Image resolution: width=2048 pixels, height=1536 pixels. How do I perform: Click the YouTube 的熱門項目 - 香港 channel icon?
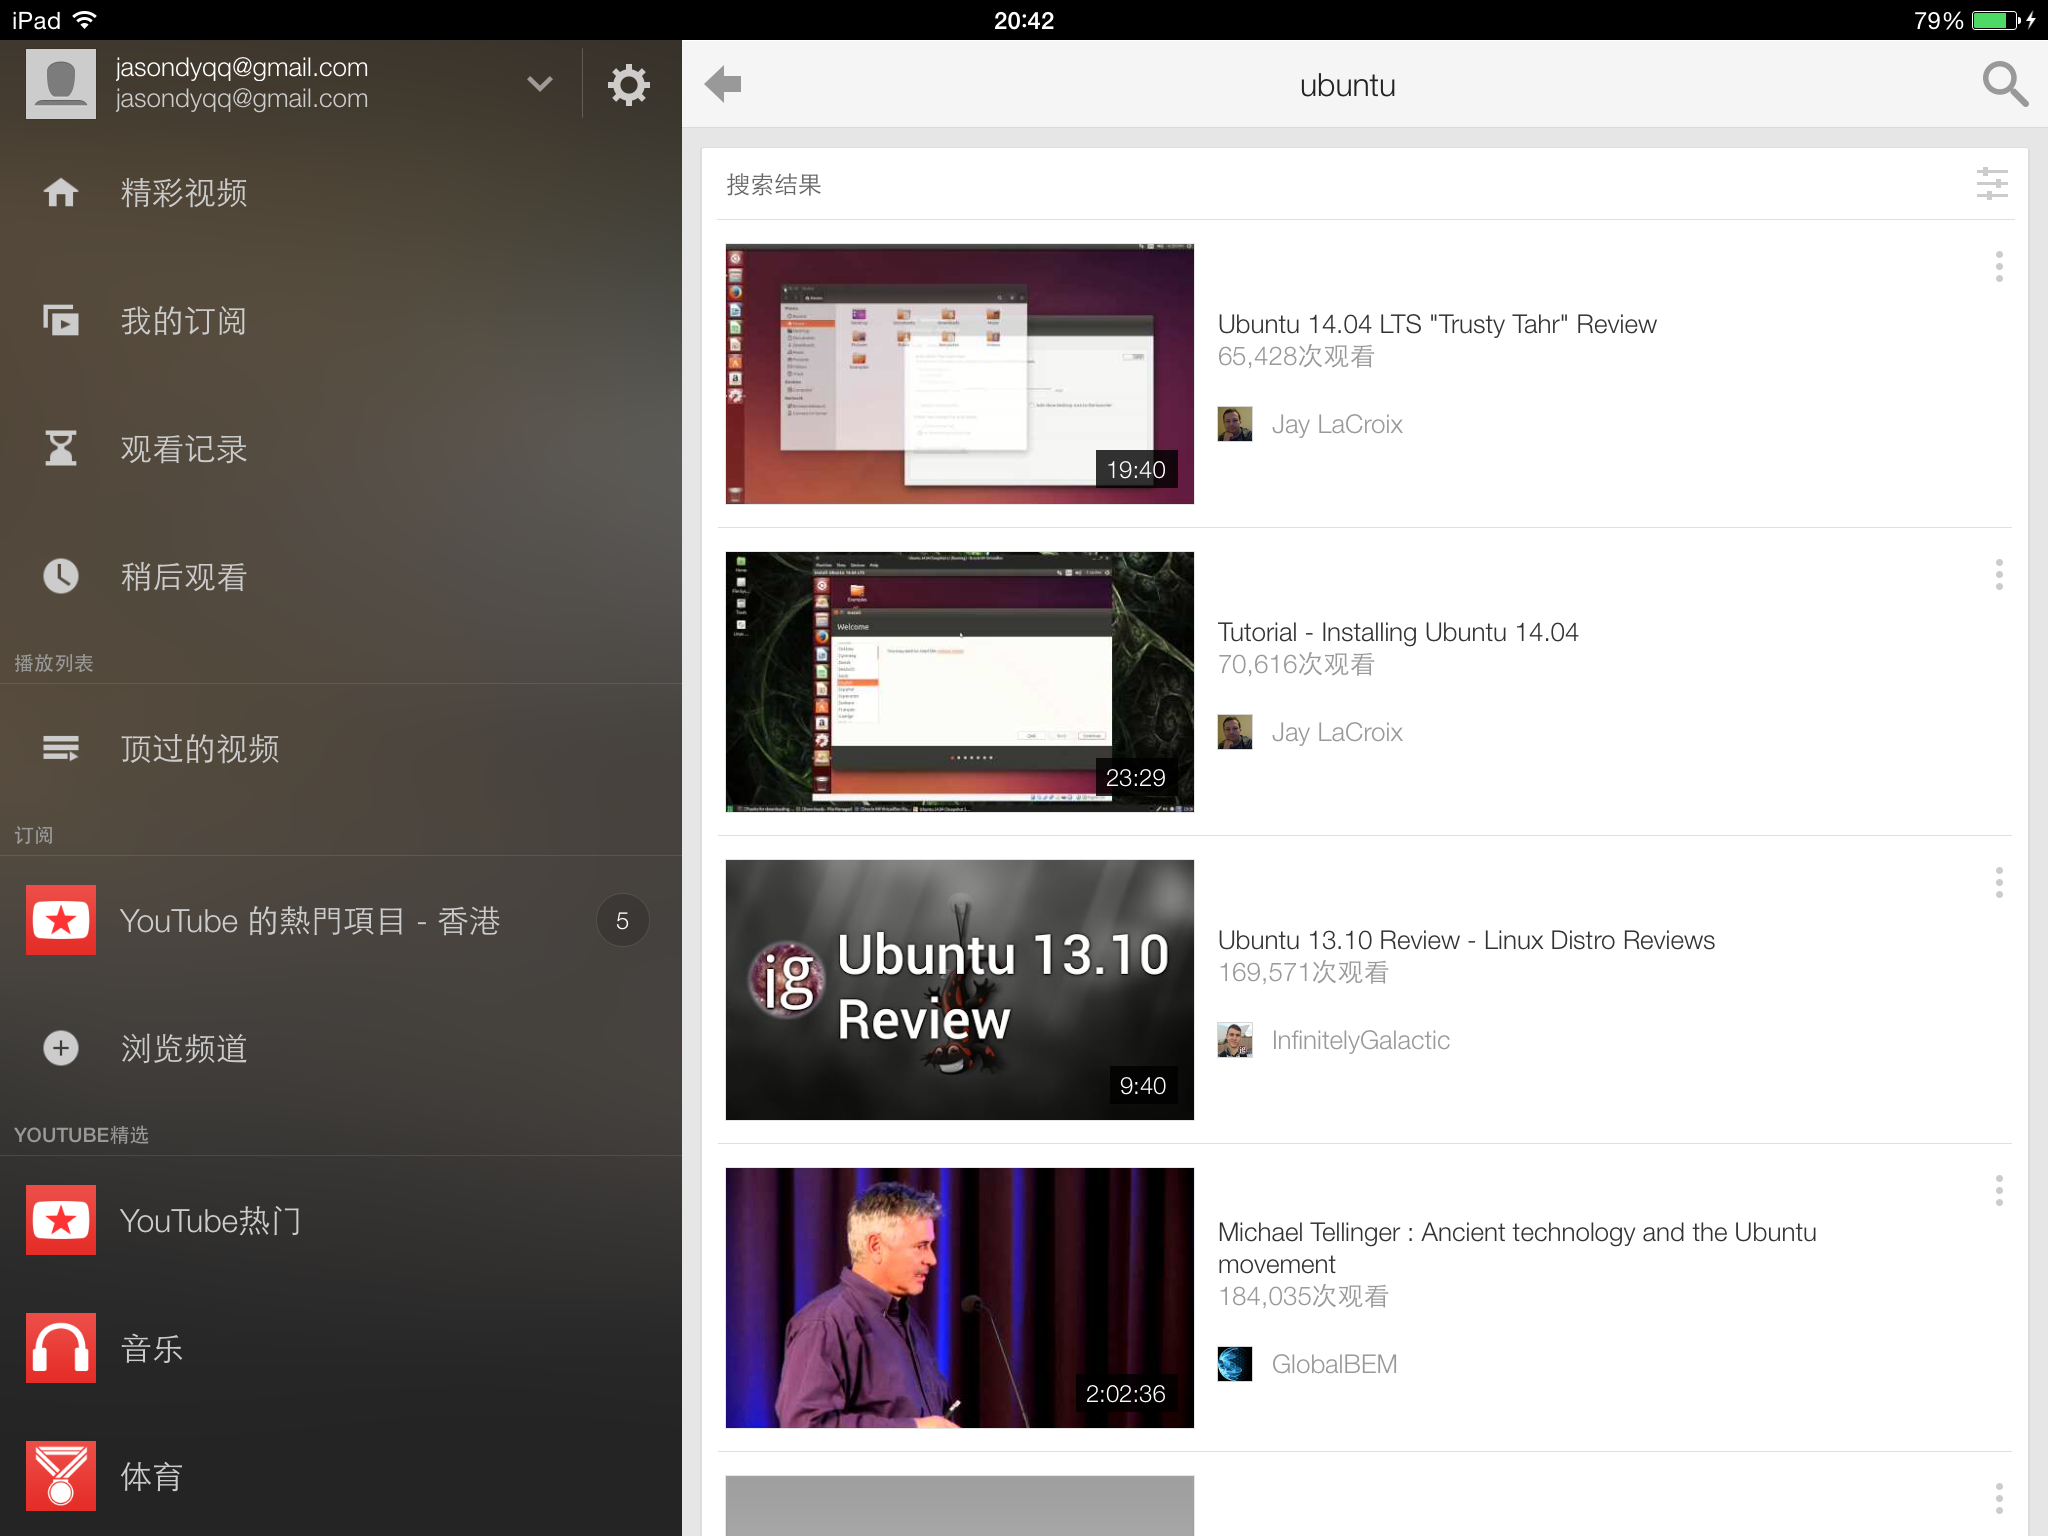click(61, 920)
